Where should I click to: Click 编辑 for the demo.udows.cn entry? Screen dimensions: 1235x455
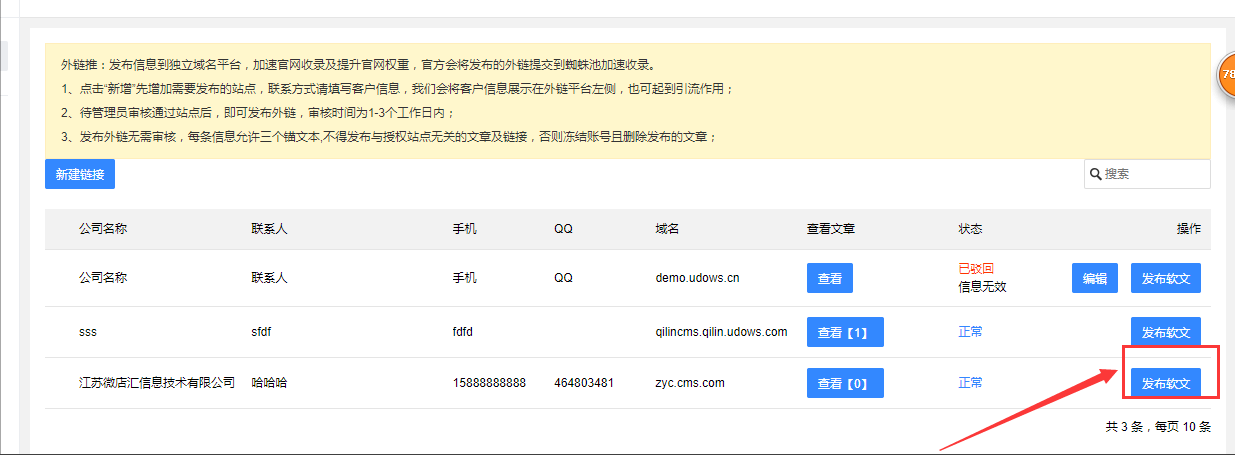point(1095,278)
